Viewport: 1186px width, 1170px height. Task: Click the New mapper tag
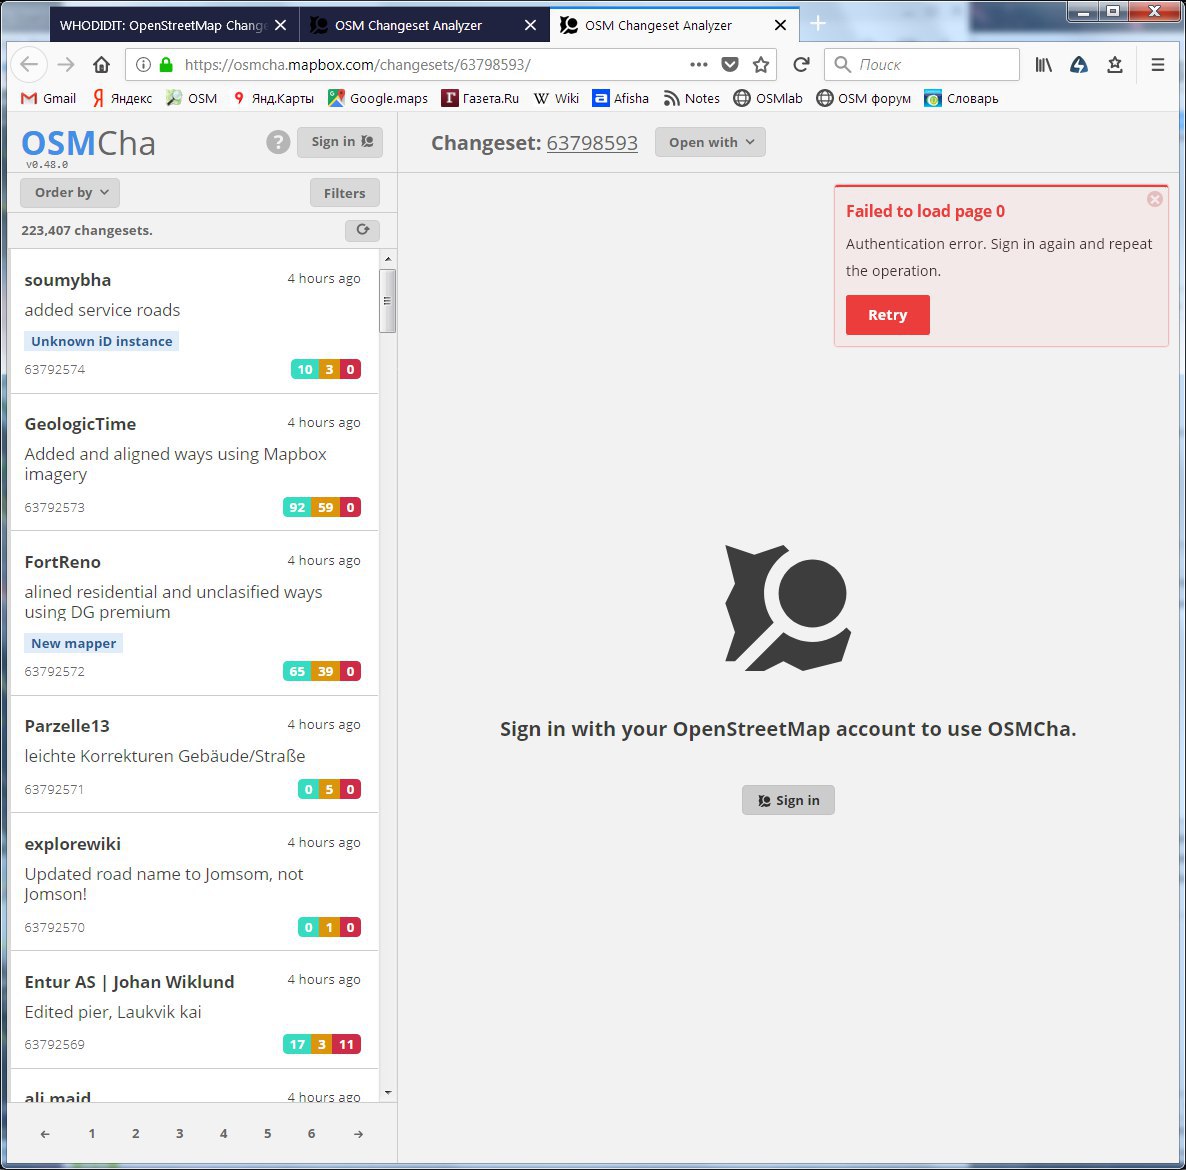click(x=73, y=643)
